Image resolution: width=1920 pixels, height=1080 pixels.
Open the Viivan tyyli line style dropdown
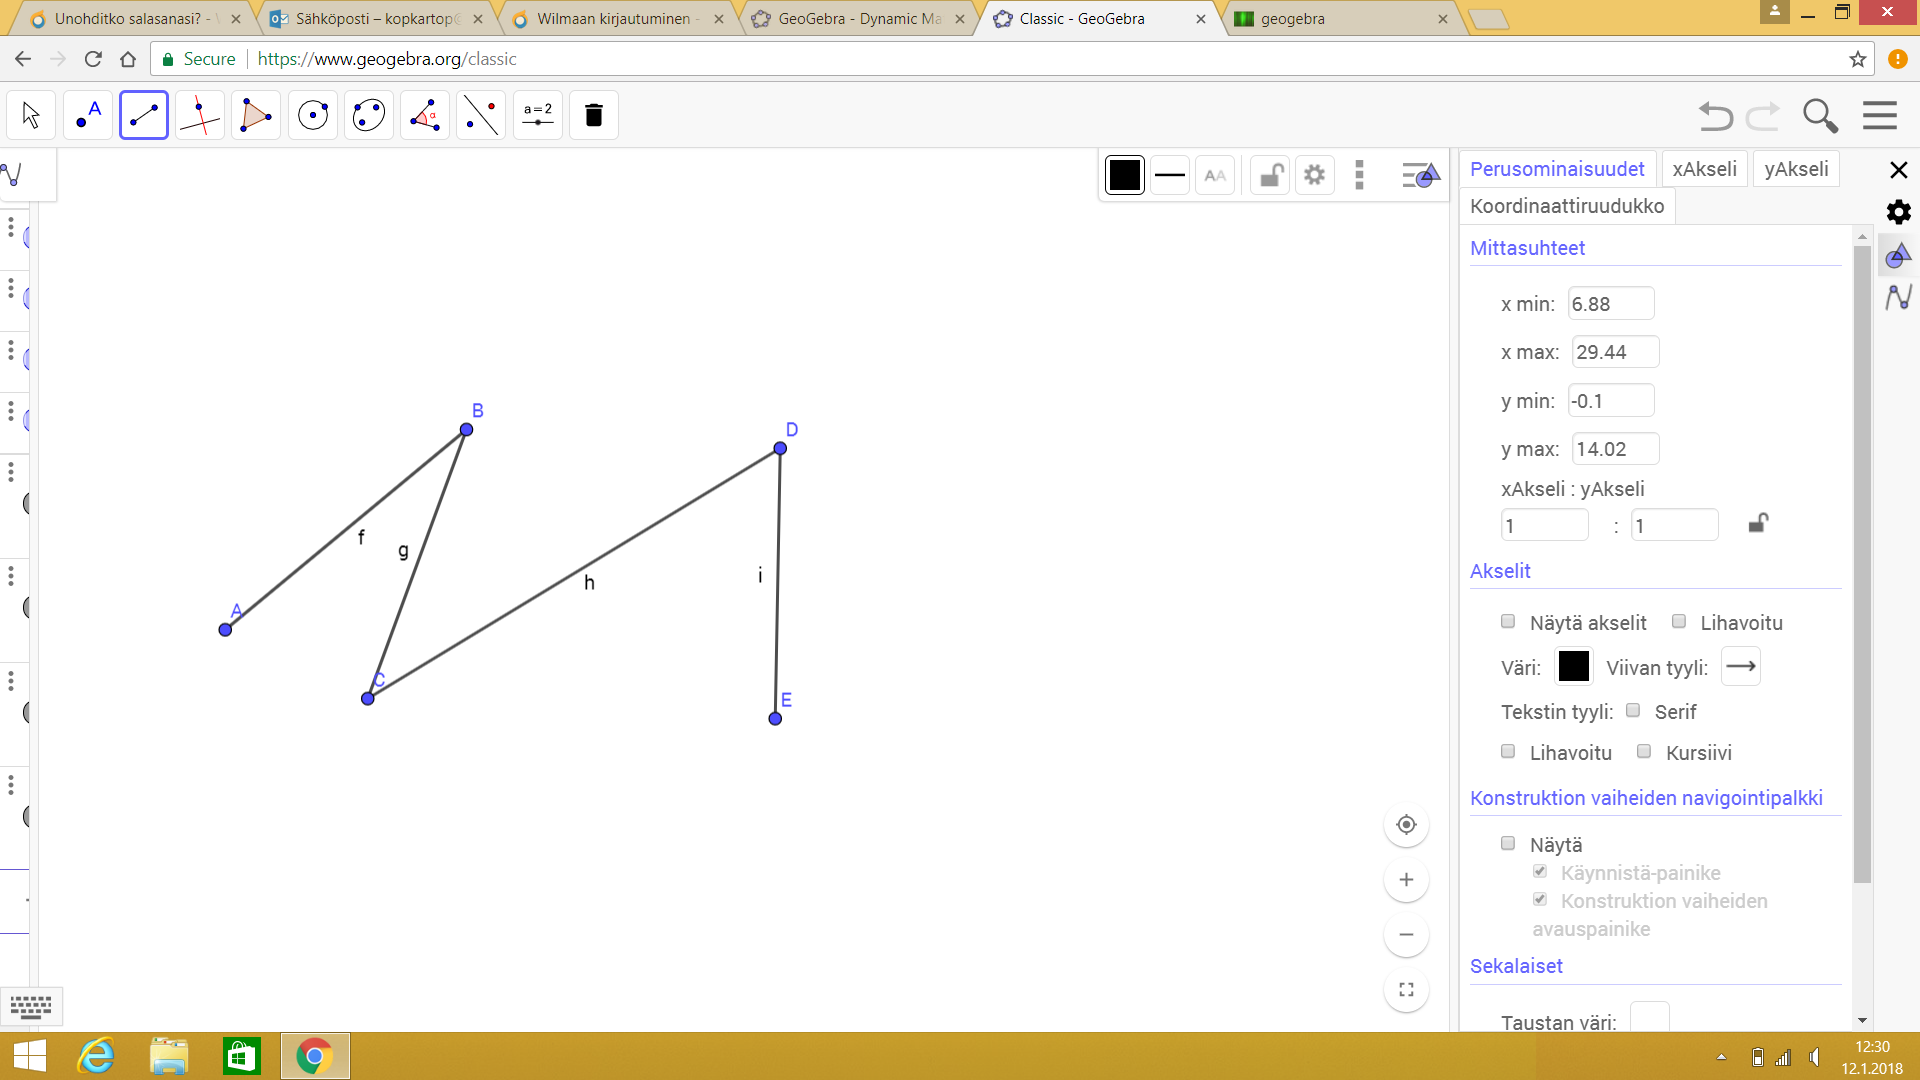click(1741, 666)
